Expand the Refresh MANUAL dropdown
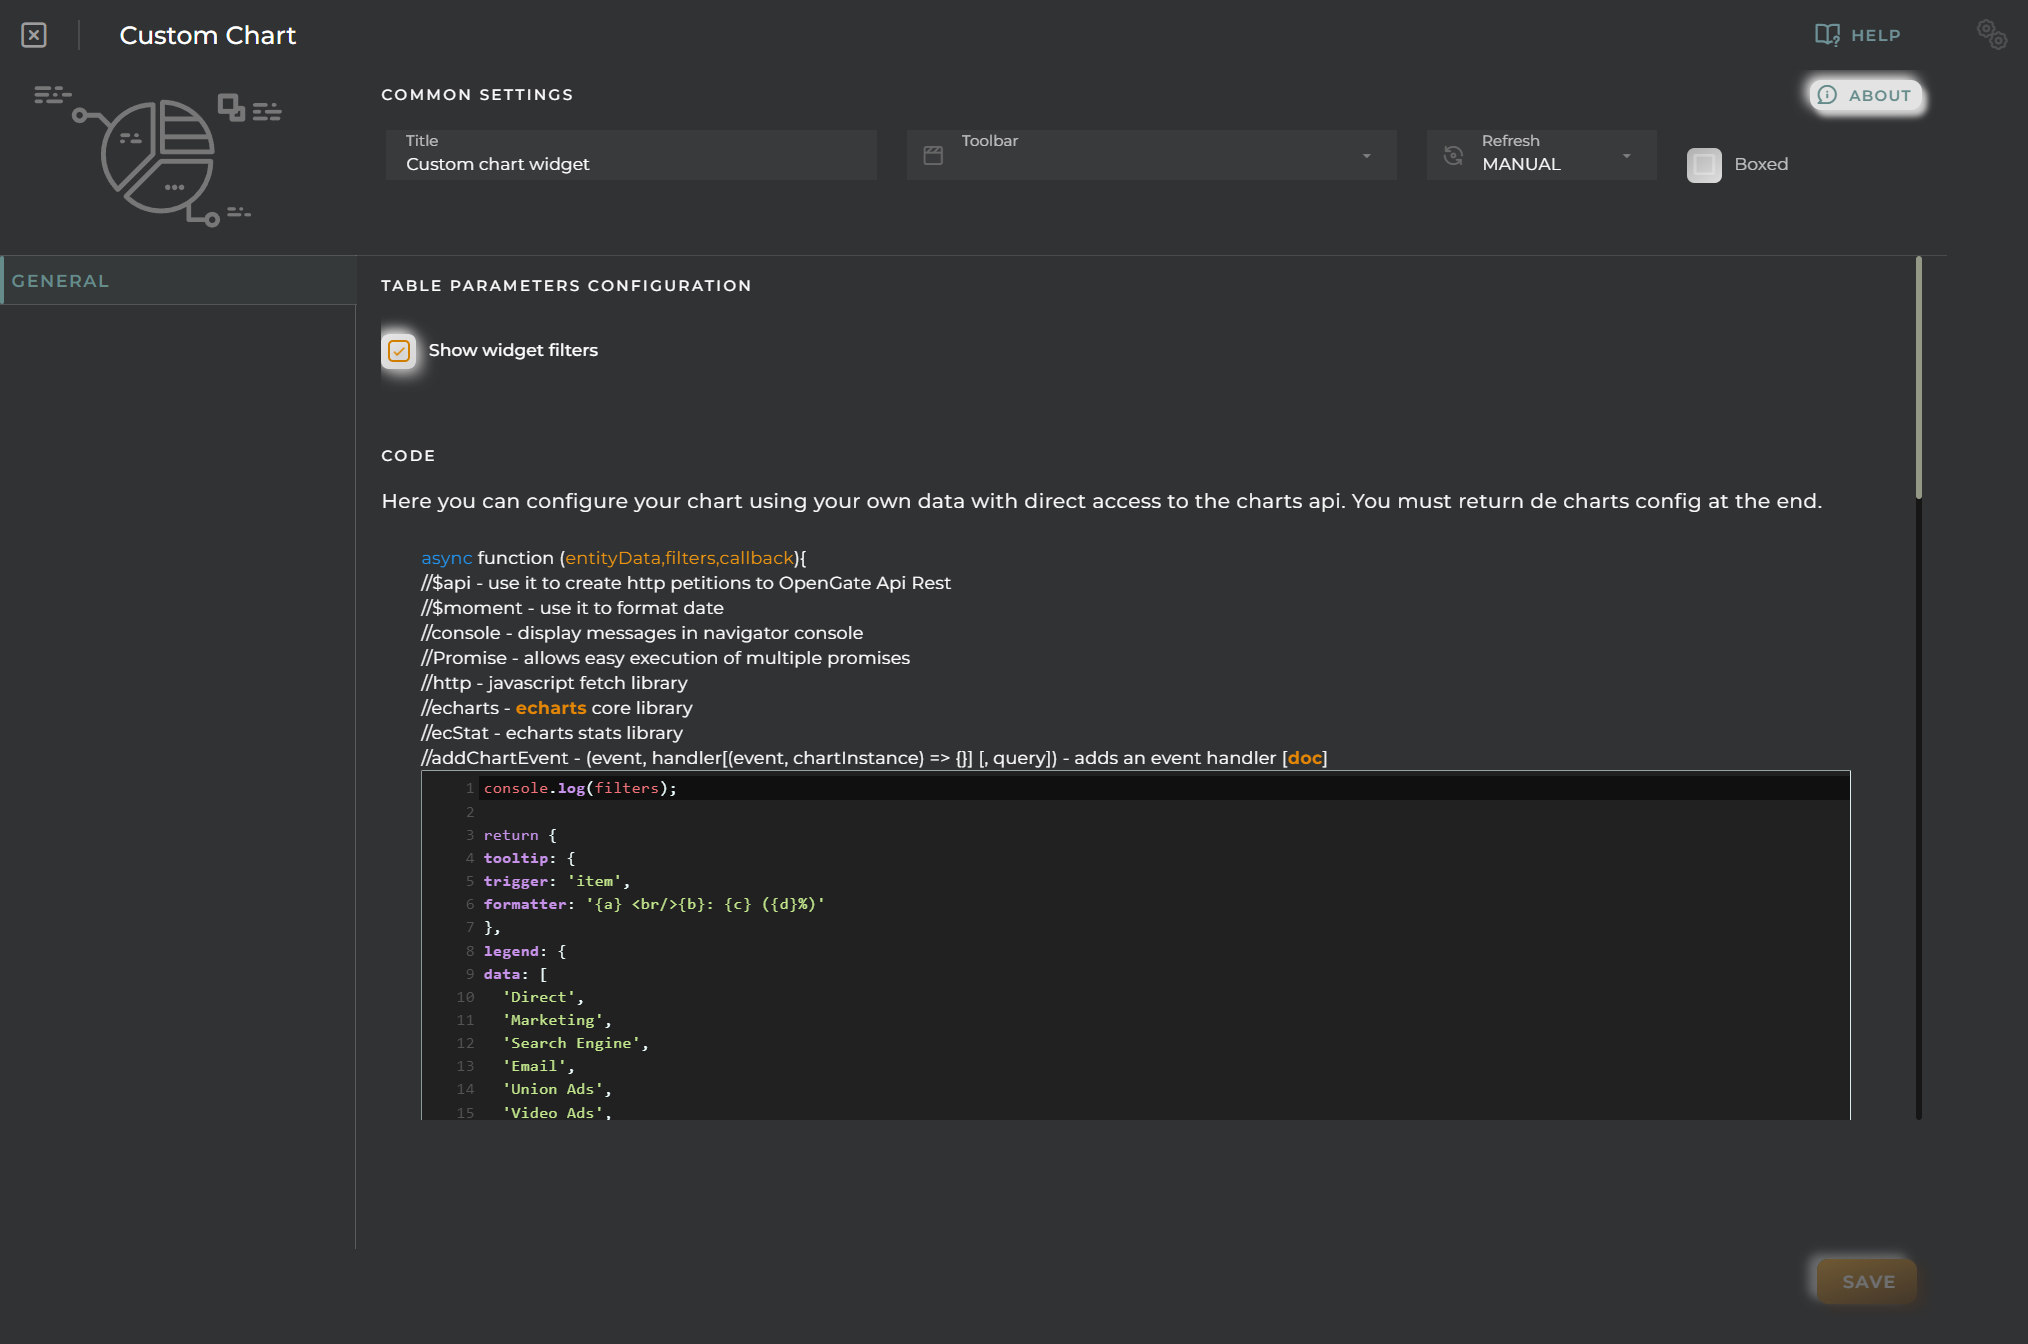This screenshot has width=2028, height=1344. (1541, 154)
